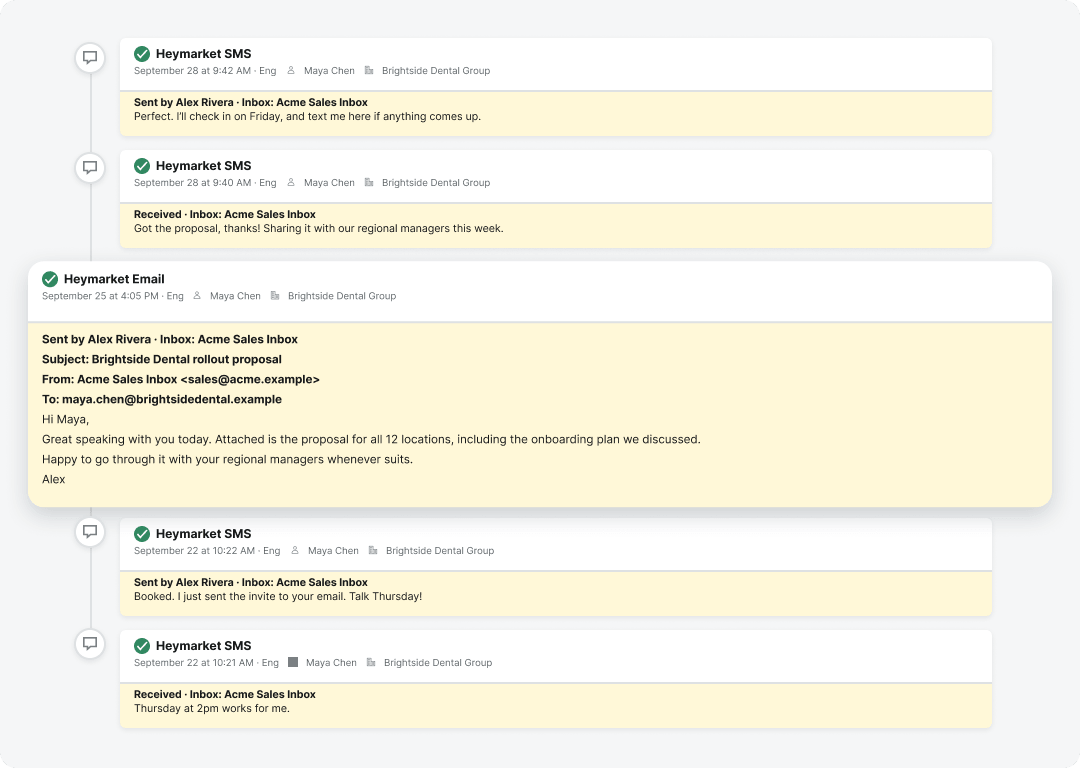Click 'Sent by Alex Rivera' line in the email body
The image size is (1080, 768).
tap(170, 339)
